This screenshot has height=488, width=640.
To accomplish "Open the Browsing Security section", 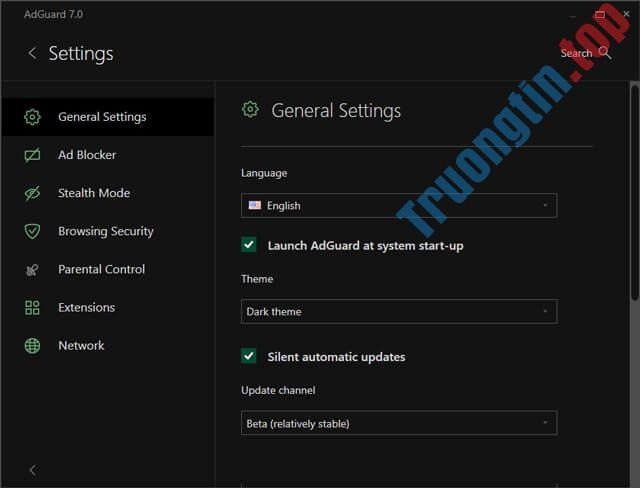I will tap(108, 231).
